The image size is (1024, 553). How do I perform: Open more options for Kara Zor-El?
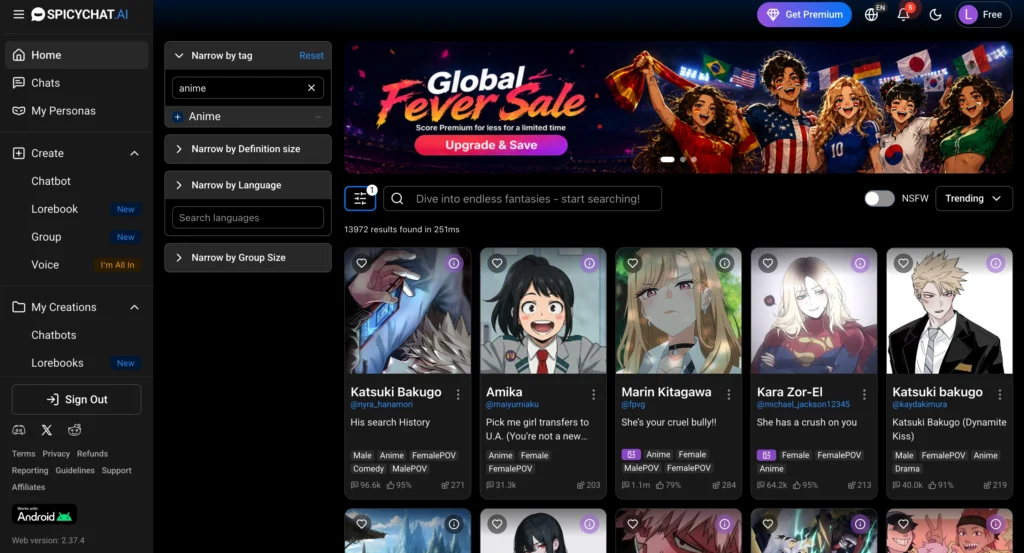864,394
